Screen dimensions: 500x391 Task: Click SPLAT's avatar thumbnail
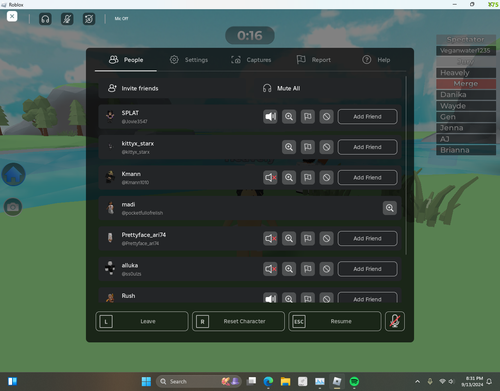click(110, 117)
